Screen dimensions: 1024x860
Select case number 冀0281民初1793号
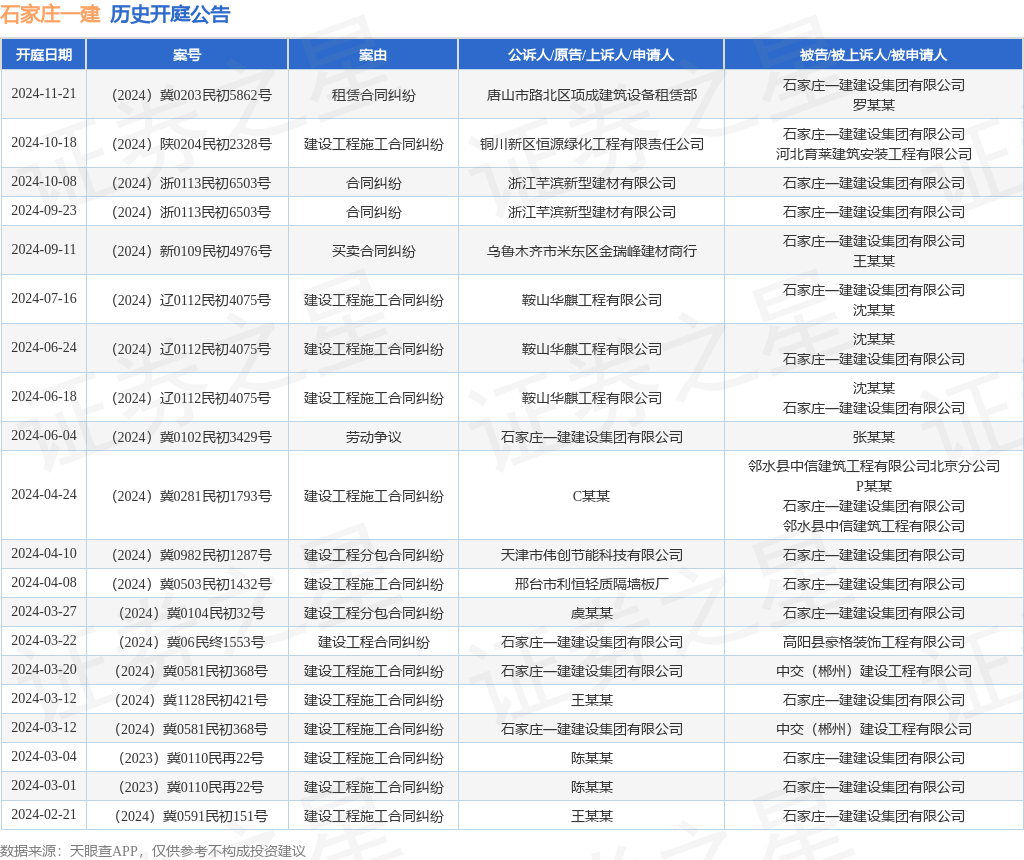[x=191, y=496]
